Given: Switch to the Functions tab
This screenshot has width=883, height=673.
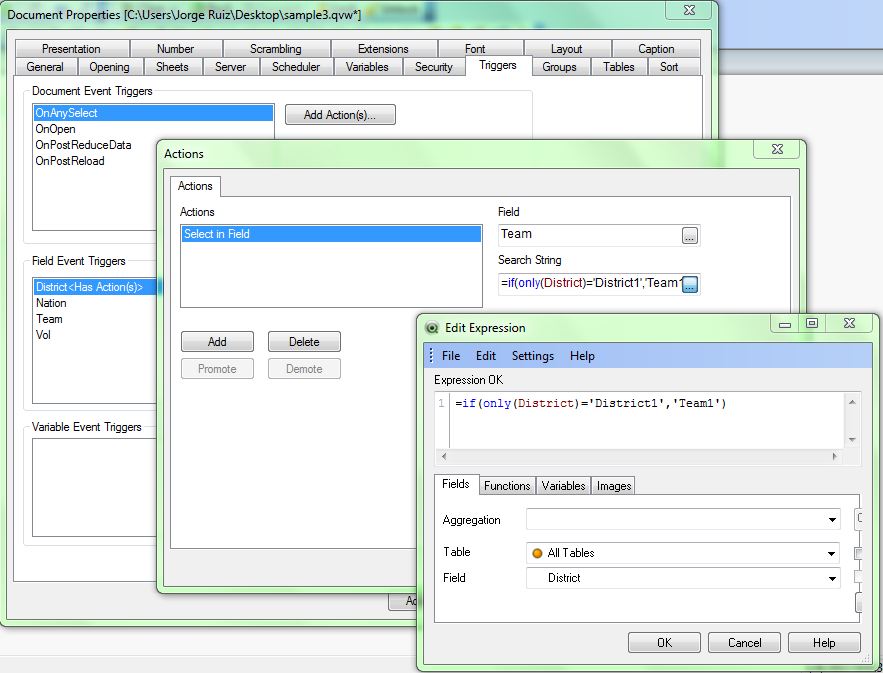Looking at the screenshot, I should [x=507, y=486].
